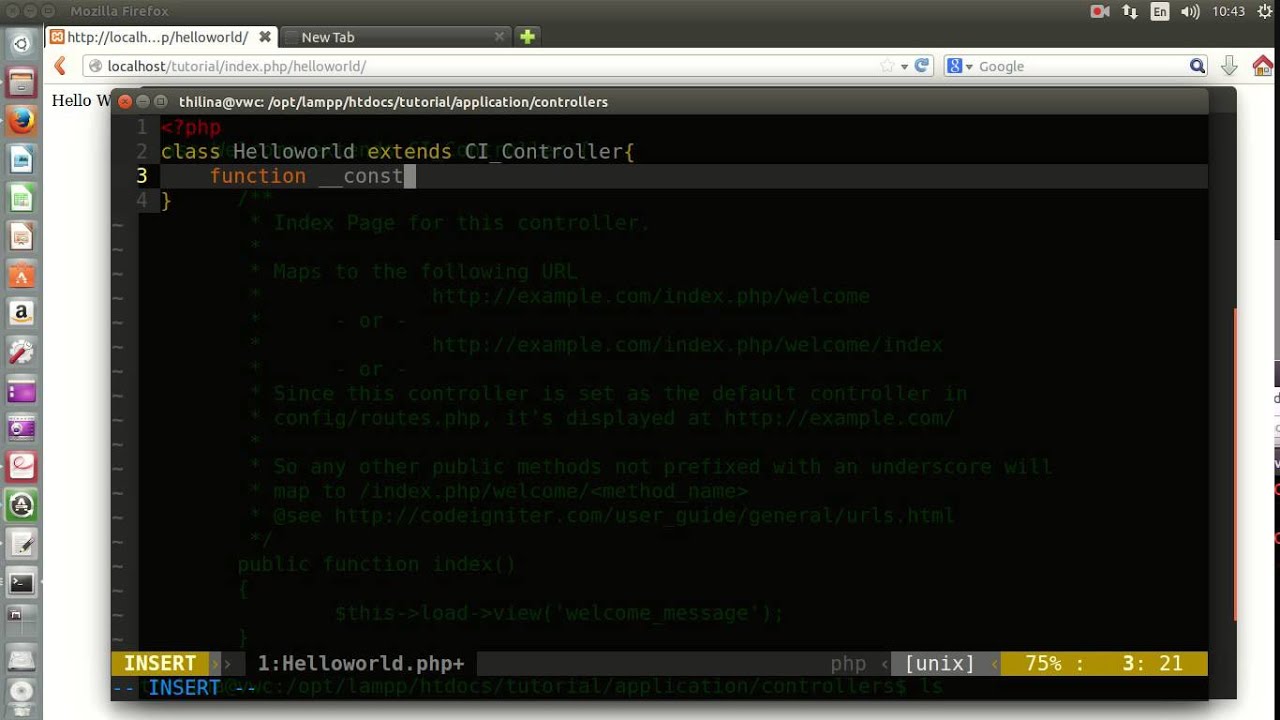Open the Amazon launcher icon

[21, 313]
